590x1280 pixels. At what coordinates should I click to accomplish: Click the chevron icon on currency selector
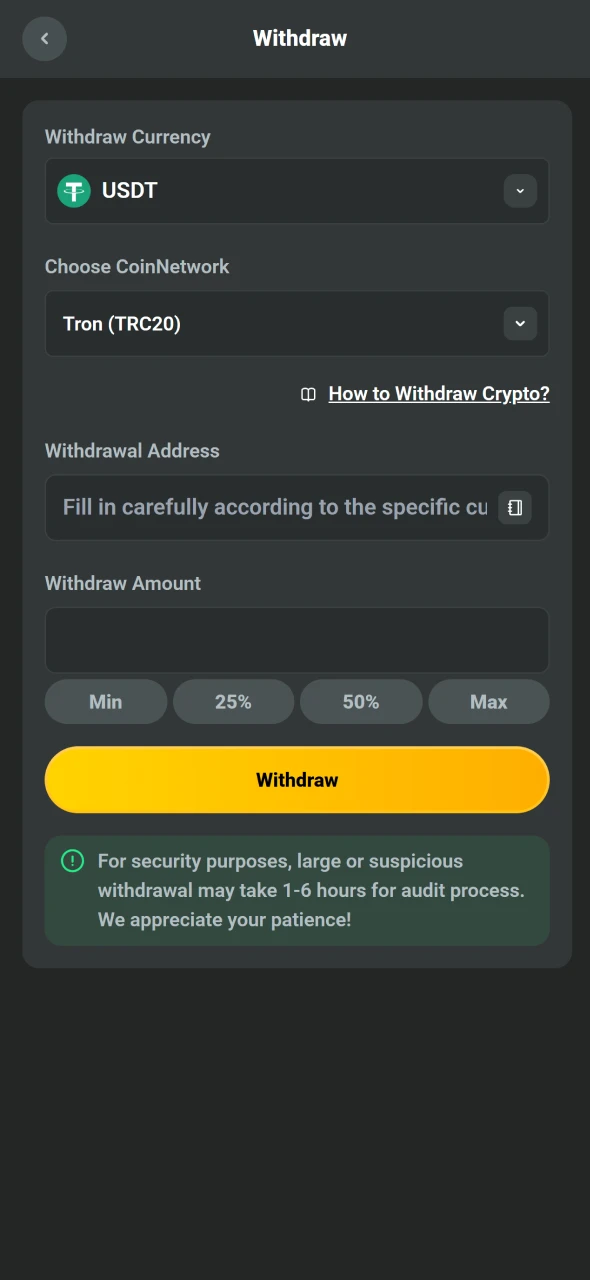[520, 191]
